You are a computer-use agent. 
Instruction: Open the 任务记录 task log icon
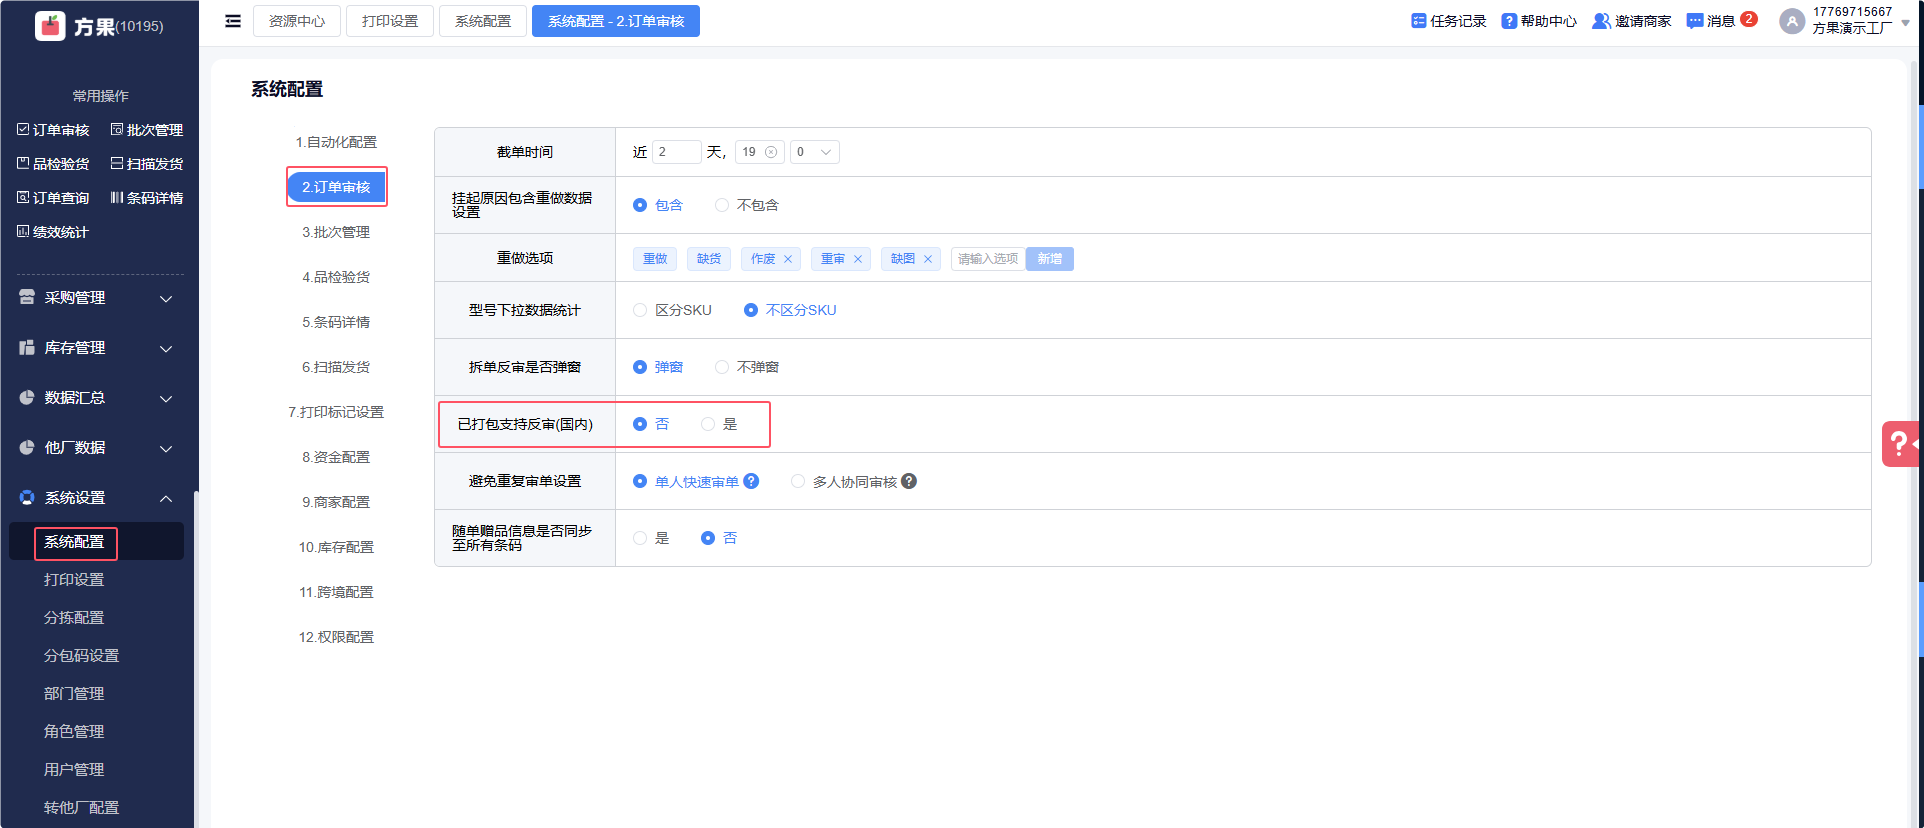tap(1418, 21)
